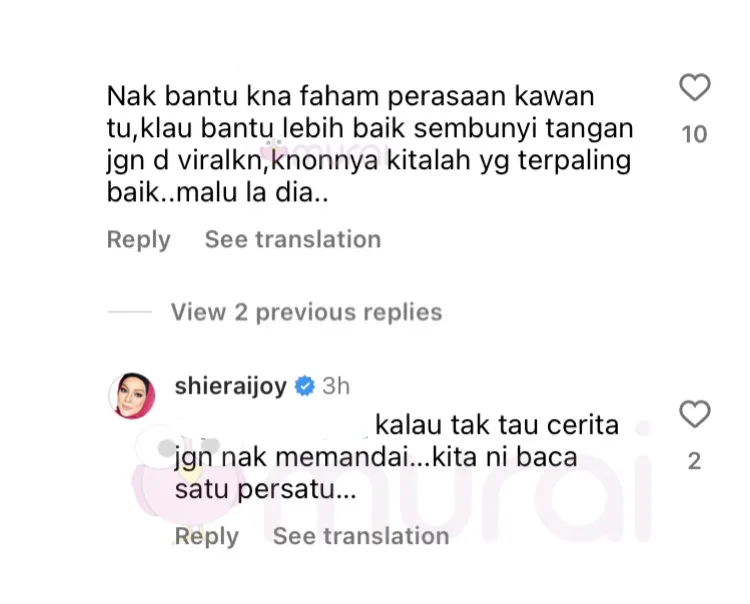This screenshot has width=750, height=604.
Task: Open the like count of 2
Action: [x=695, y=461]
